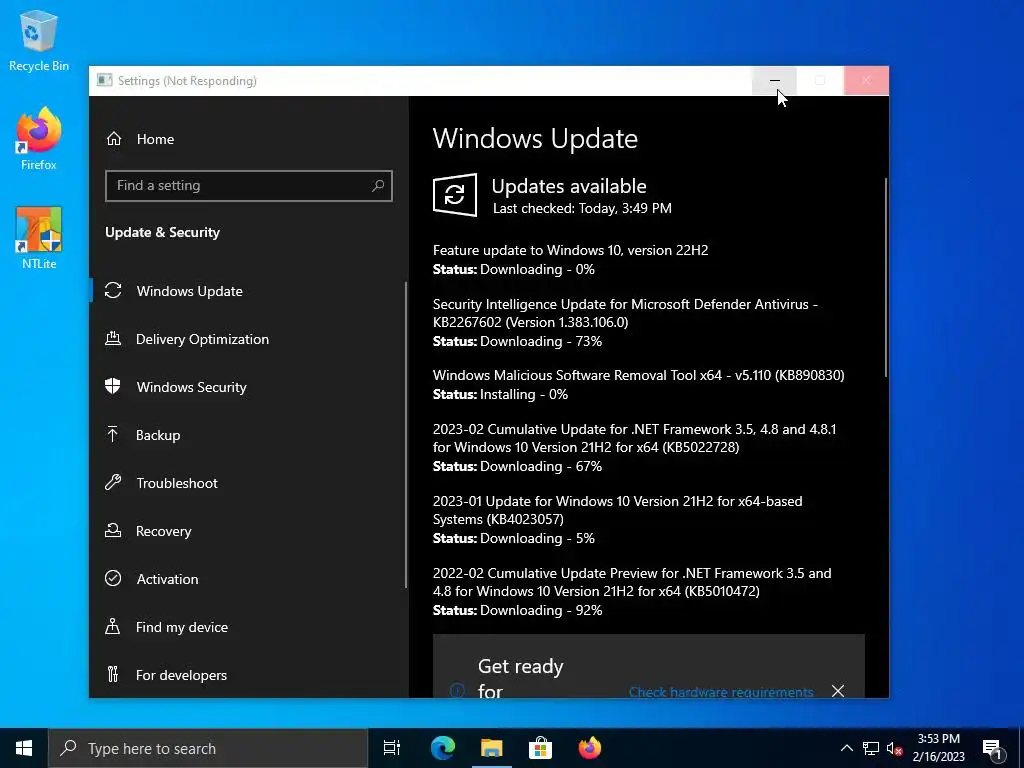Open the Windows Start button

pyautogui.click(x=24, y=748)
